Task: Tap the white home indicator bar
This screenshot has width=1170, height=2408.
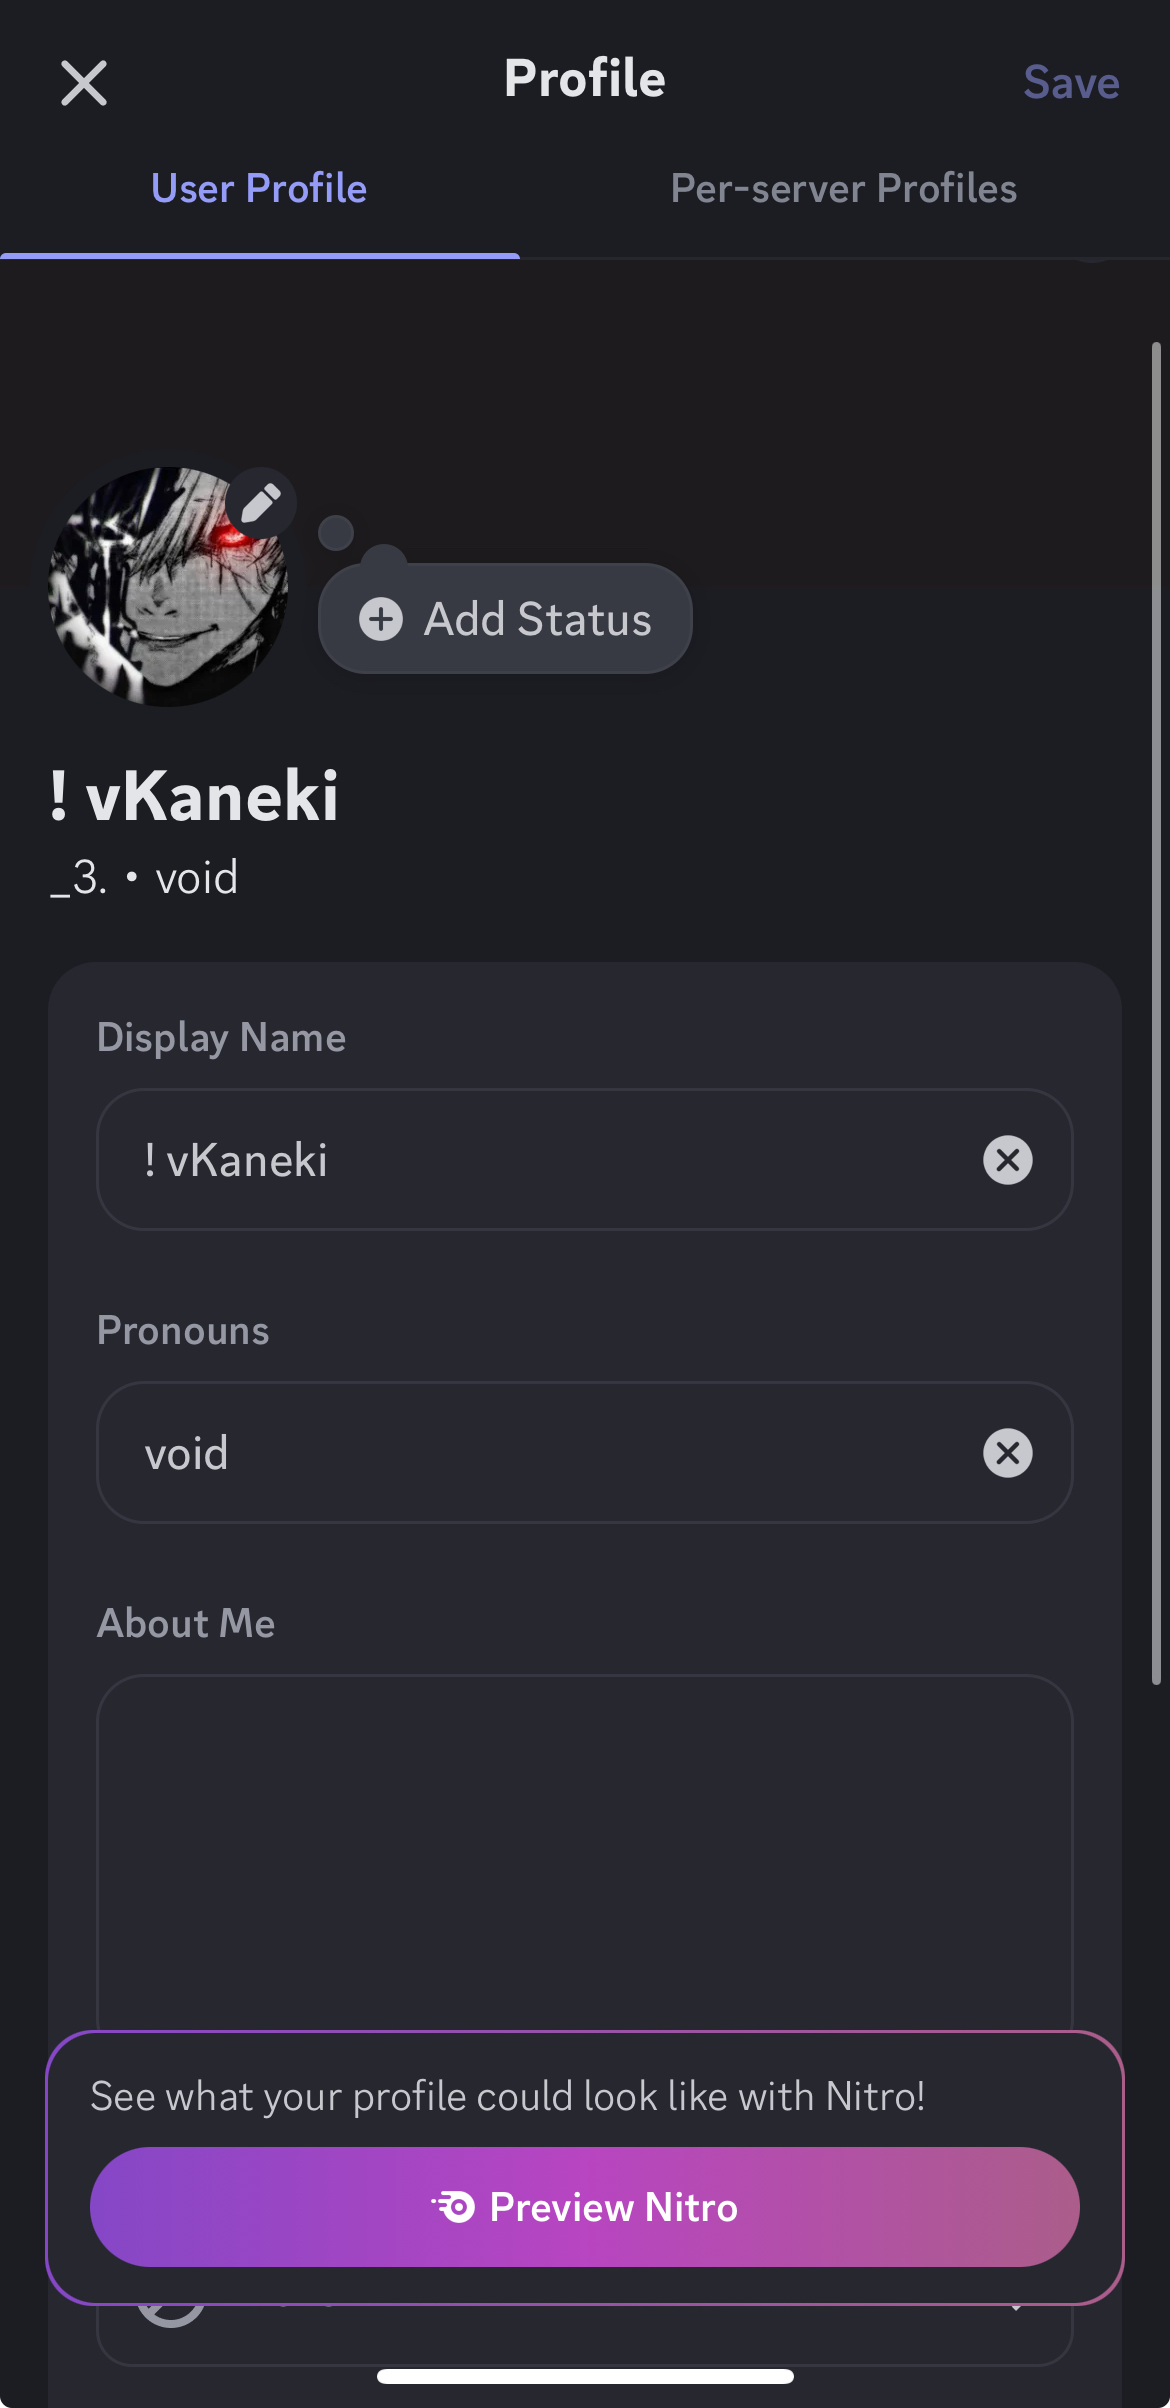Action: [585, 2376]
